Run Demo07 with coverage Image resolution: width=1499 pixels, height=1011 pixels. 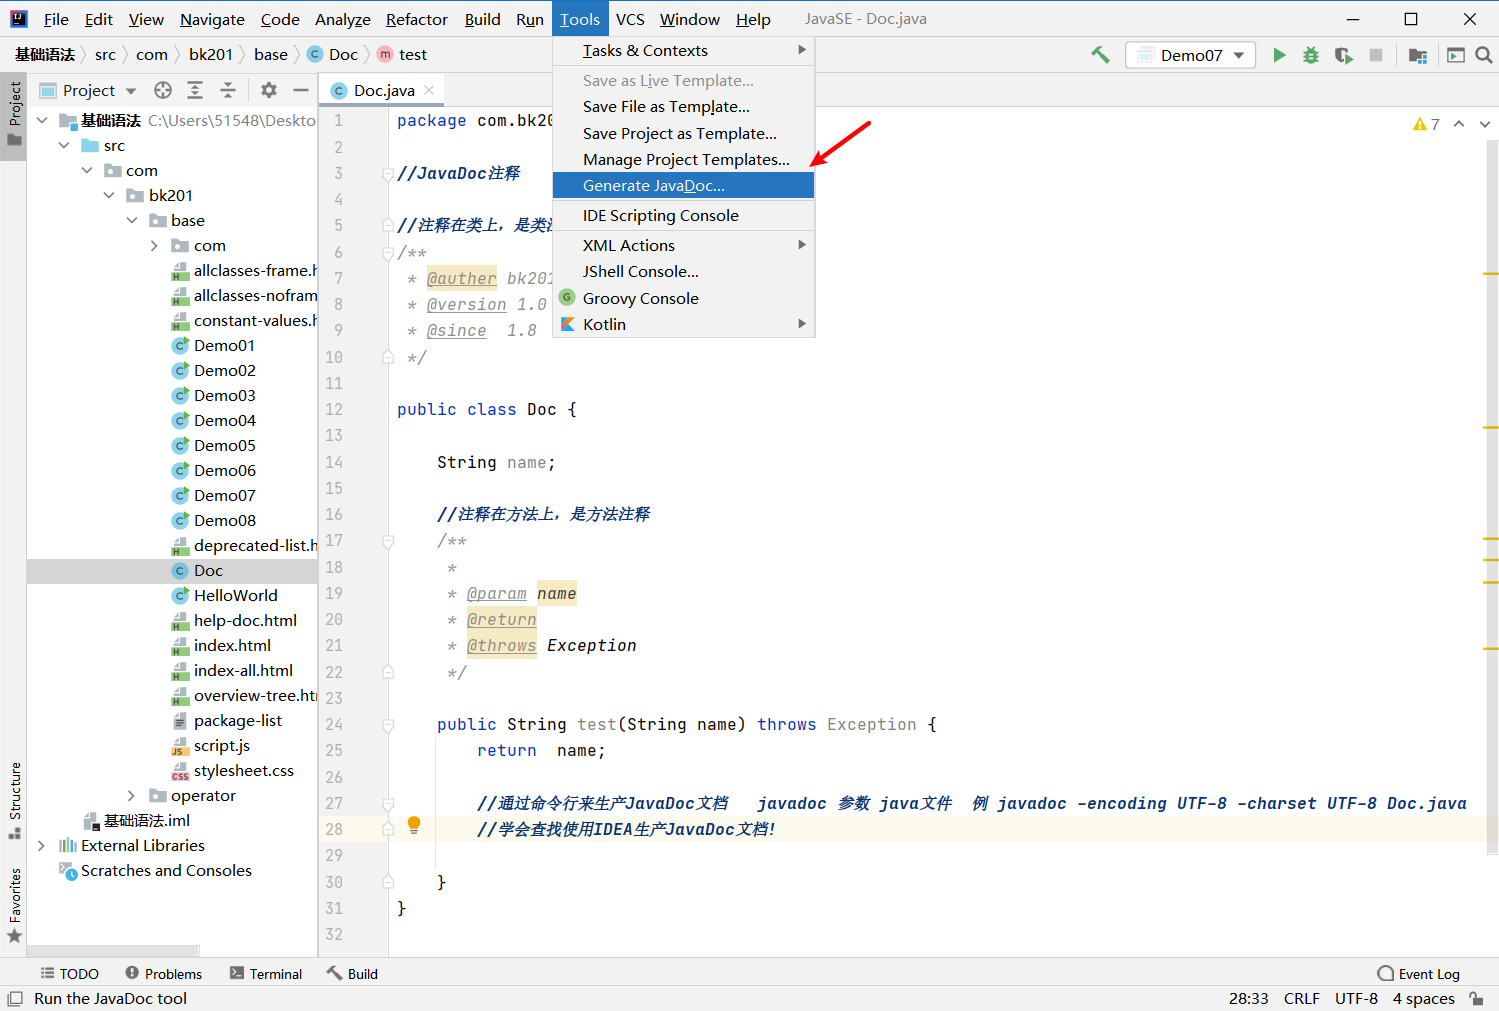[1344, 55]
